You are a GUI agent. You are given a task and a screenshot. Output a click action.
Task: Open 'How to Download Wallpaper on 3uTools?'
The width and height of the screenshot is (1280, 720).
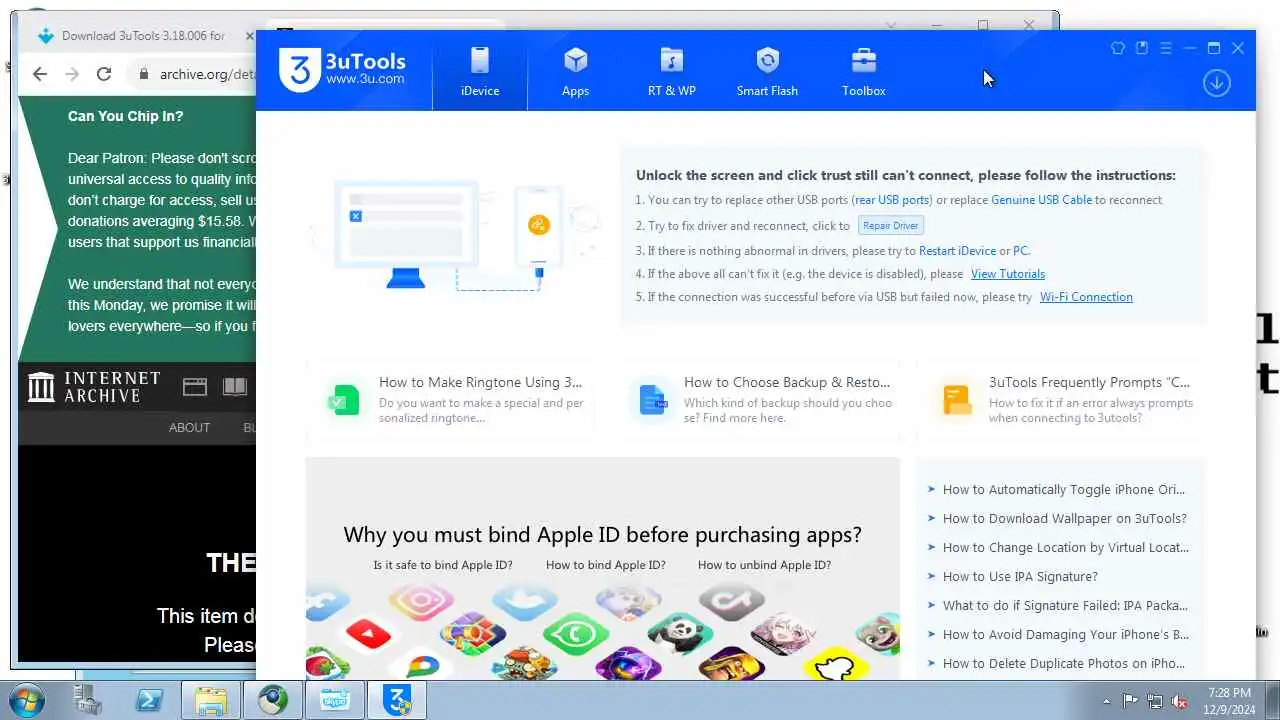1064,519
